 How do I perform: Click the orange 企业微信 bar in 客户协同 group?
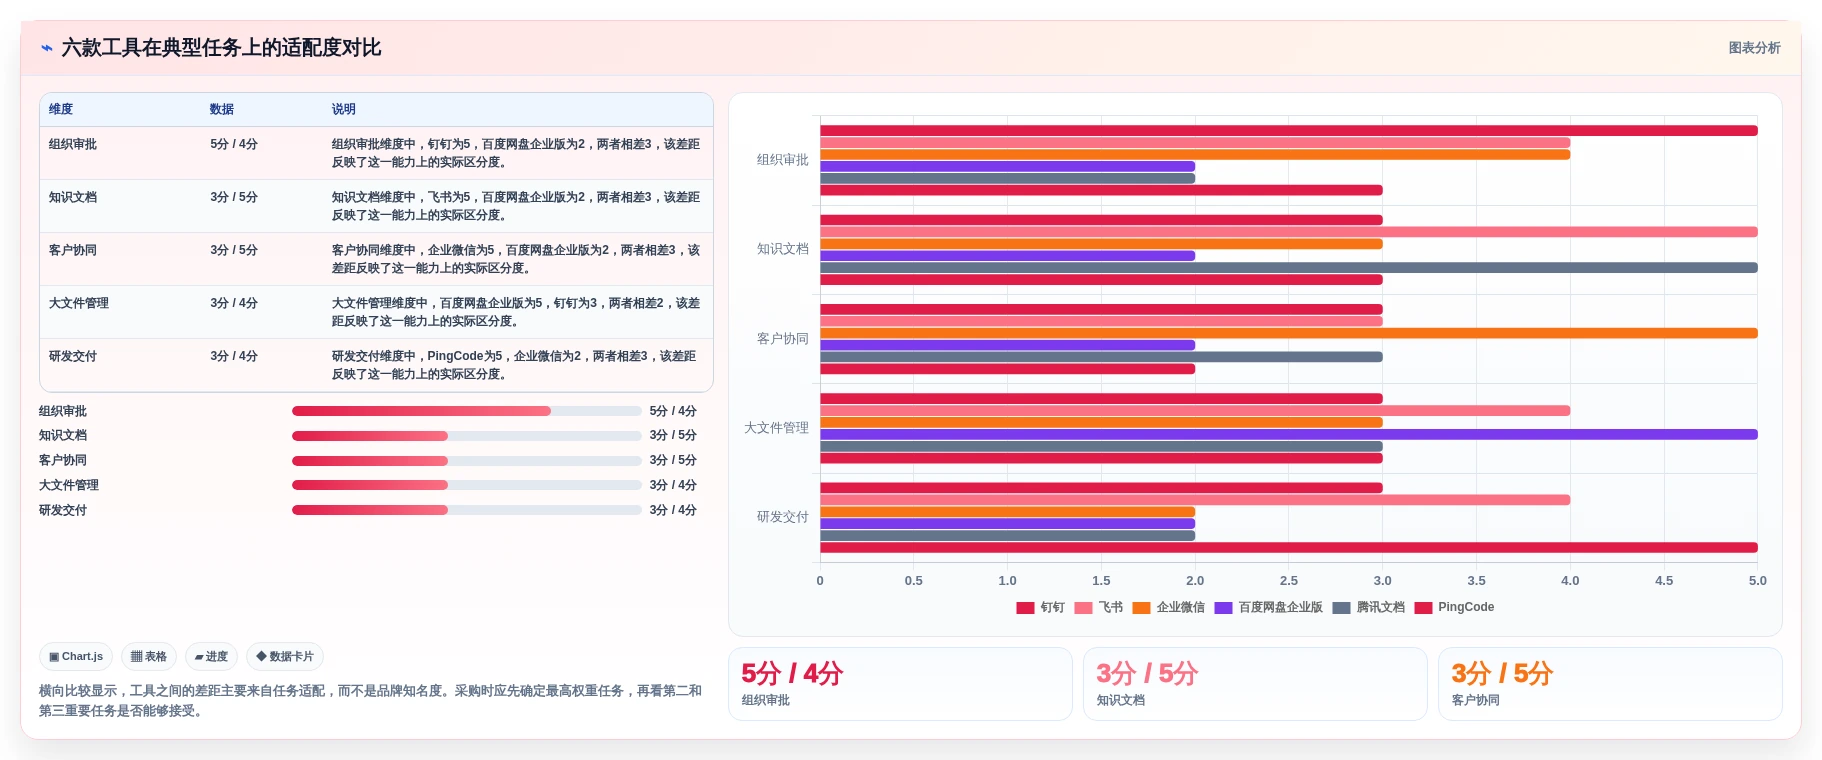tap(1289, 333)
